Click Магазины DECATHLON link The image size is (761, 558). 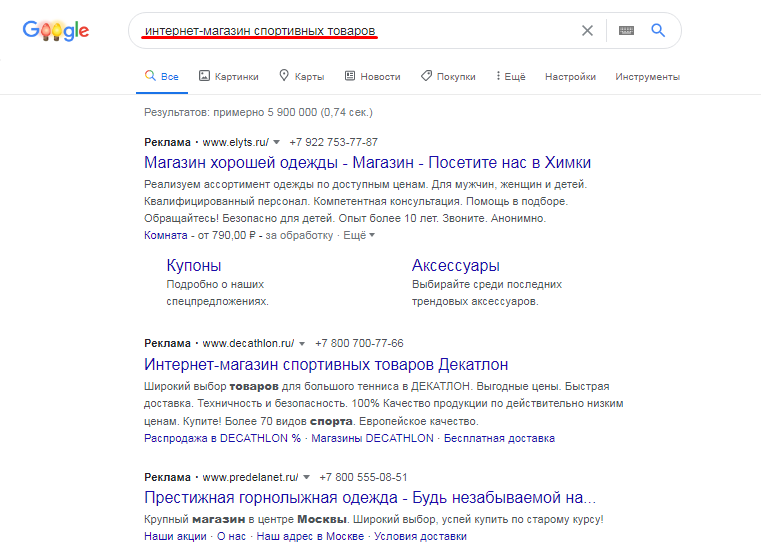[x=372, y=438]
